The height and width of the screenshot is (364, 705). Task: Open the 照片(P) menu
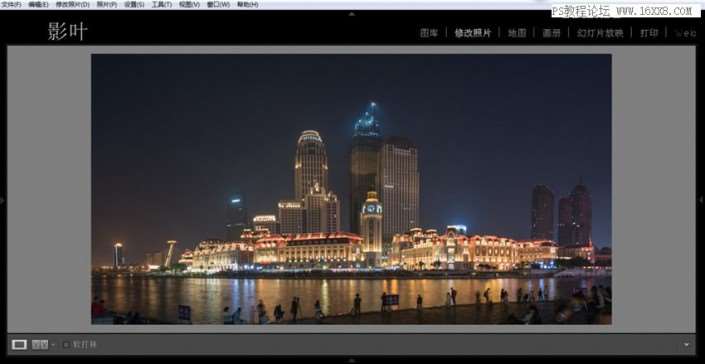click(x=107, y=4)
